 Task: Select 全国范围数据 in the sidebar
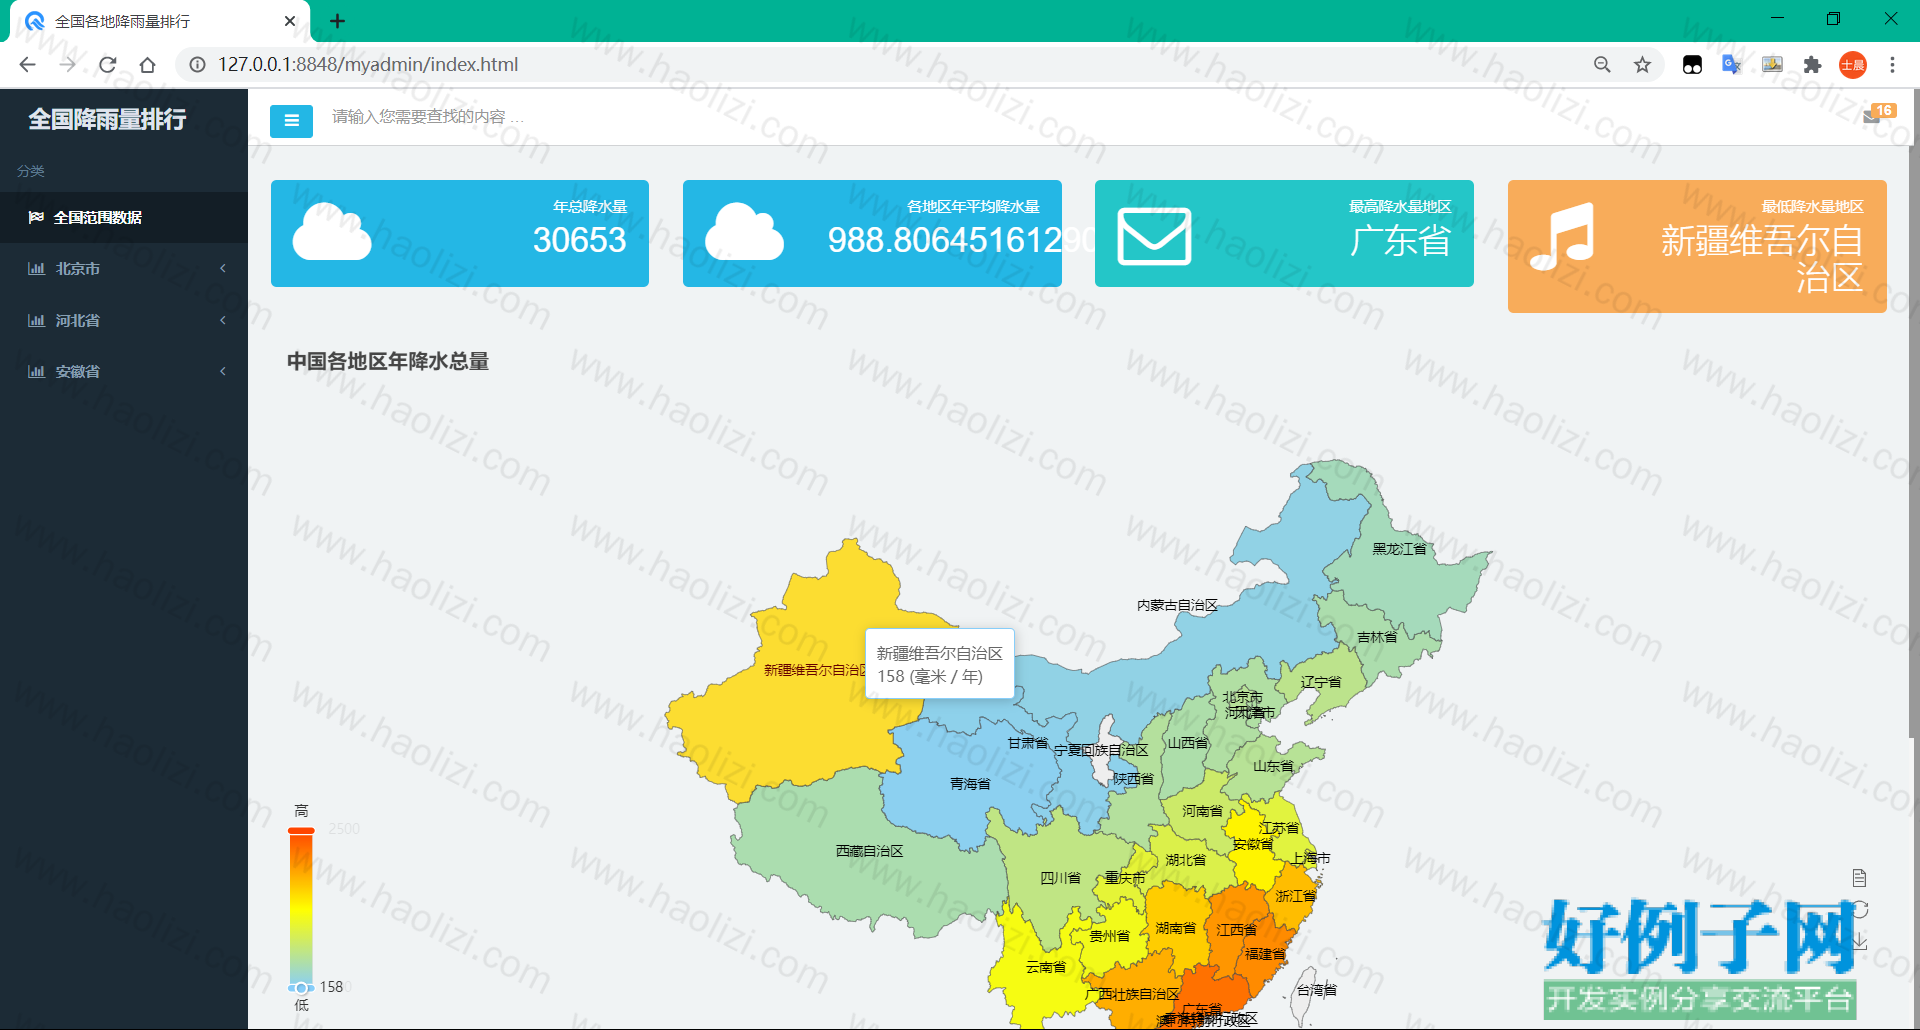pos(124,217)
